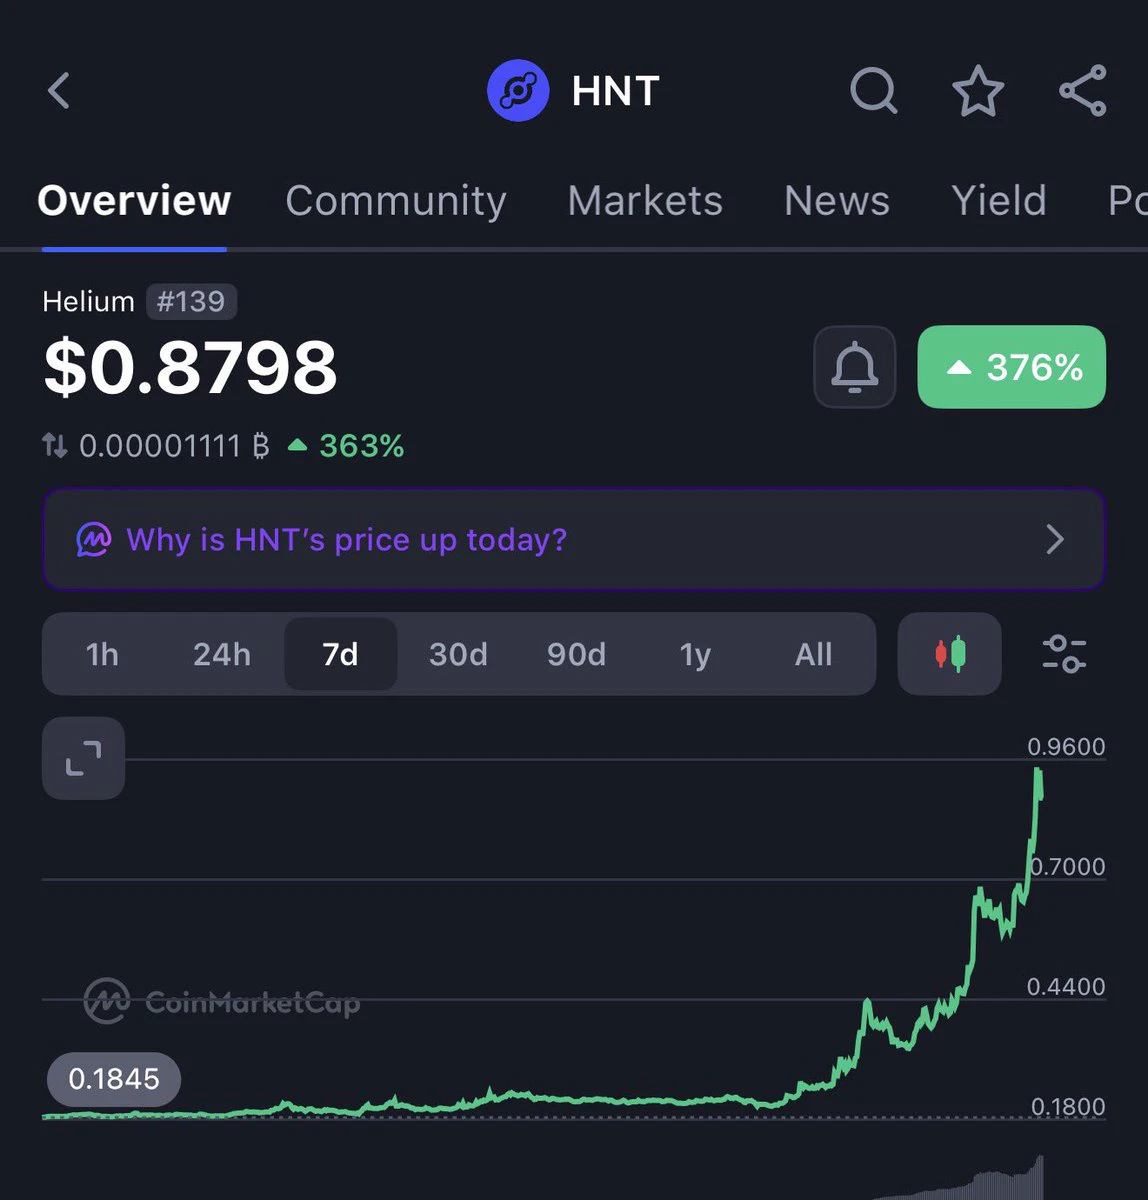Tap the Helium HNT logo icon

[518, 91]
